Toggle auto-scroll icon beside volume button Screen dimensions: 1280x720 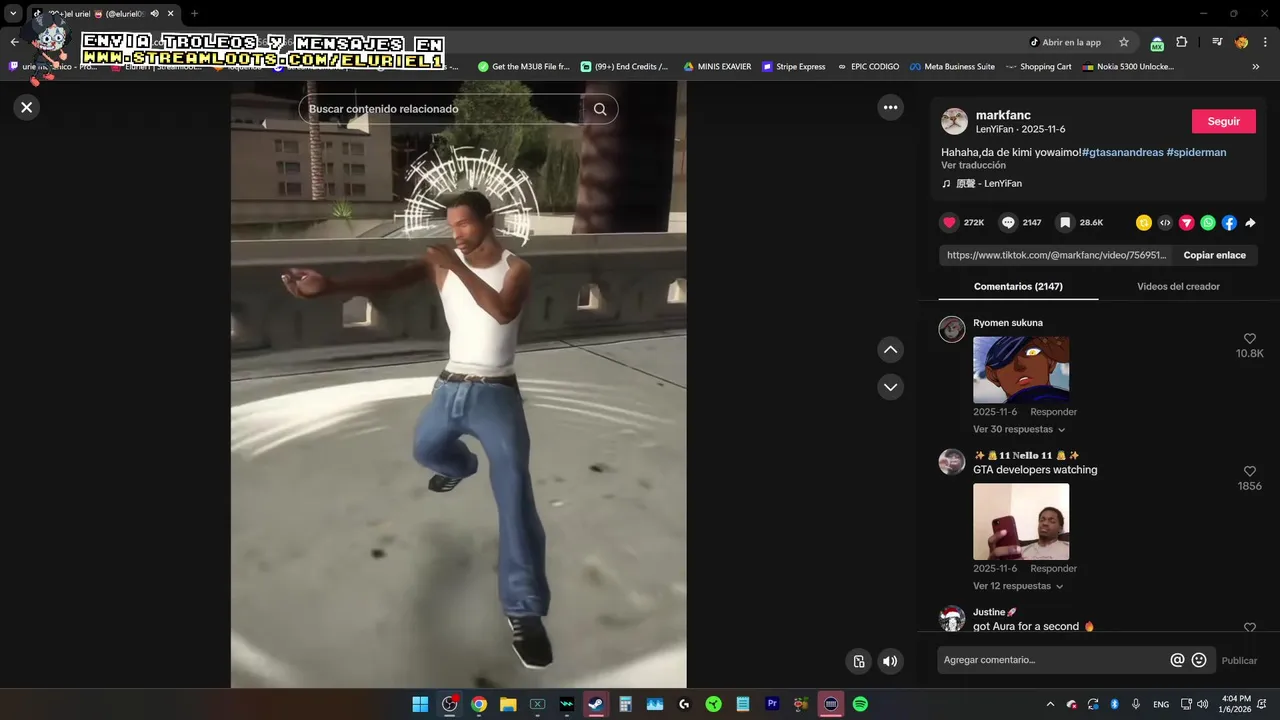click(858, 661)
